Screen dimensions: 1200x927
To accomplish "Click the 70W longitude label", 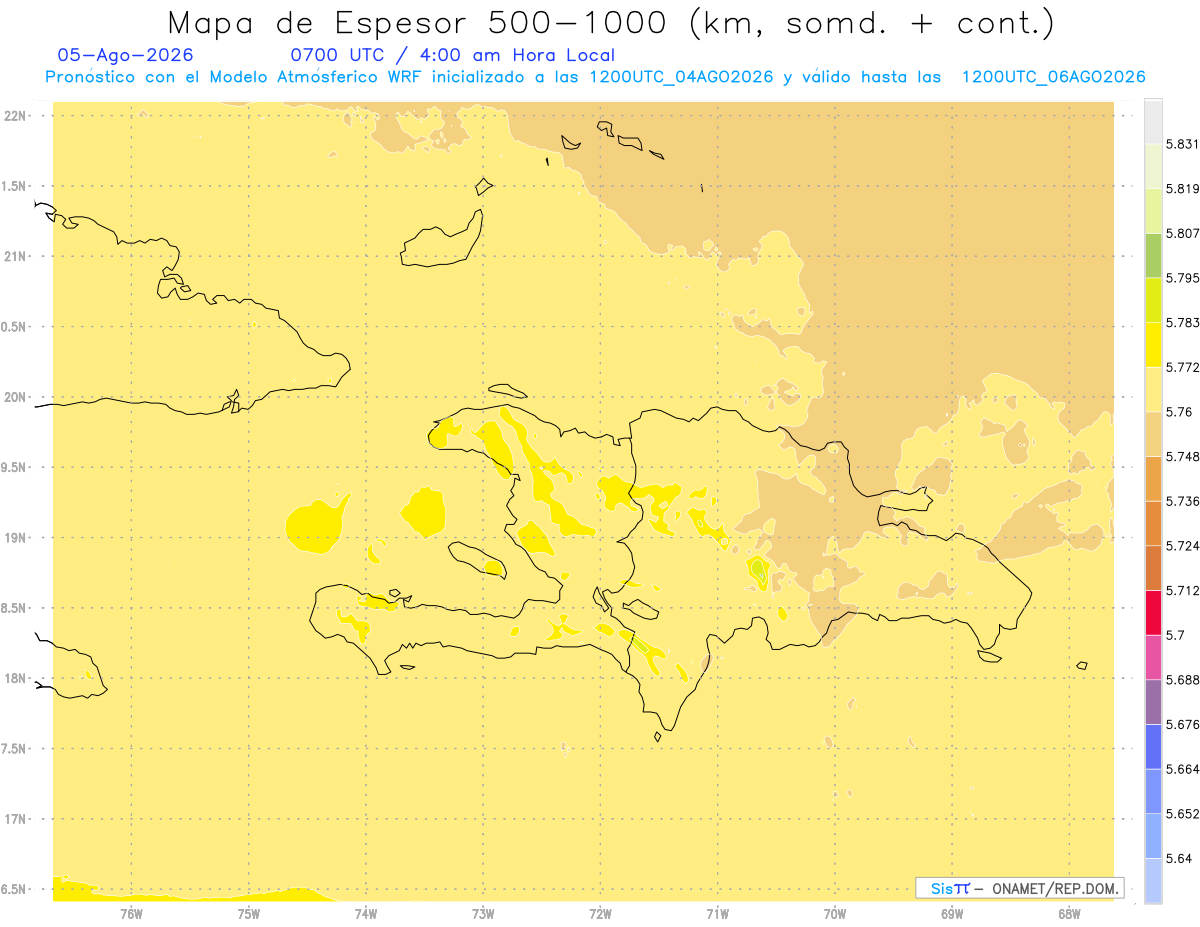I will pyautogui.click(x=835, y=913).
